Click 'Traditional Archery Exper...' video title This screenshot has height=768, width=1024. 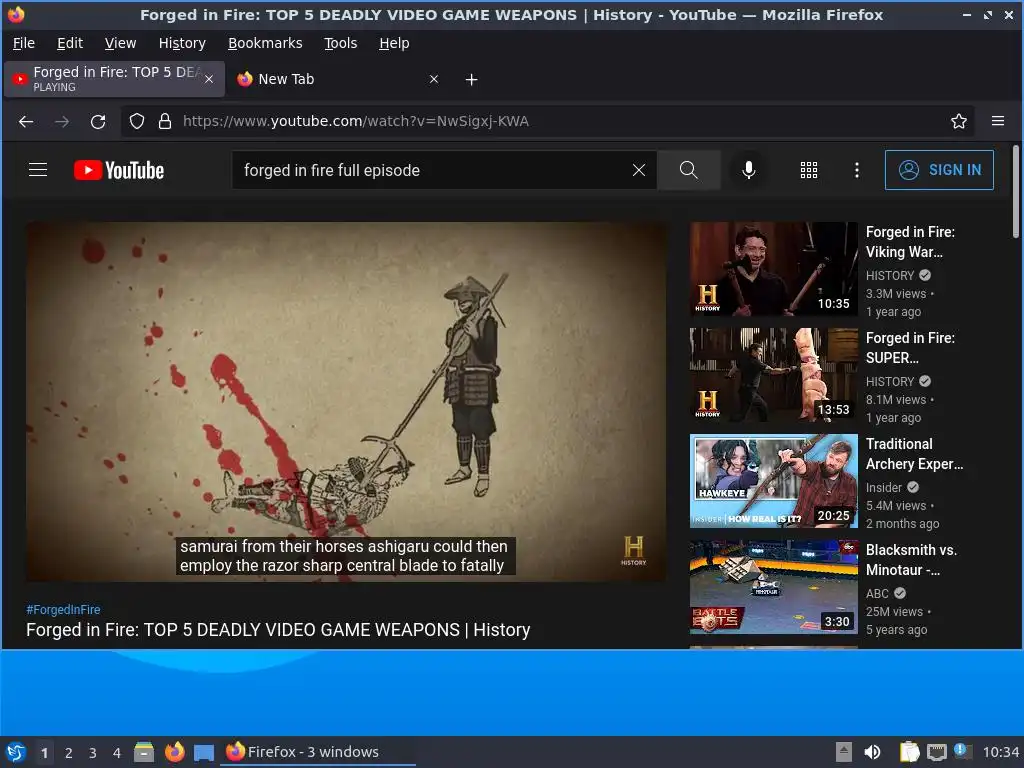pos(914,454)
